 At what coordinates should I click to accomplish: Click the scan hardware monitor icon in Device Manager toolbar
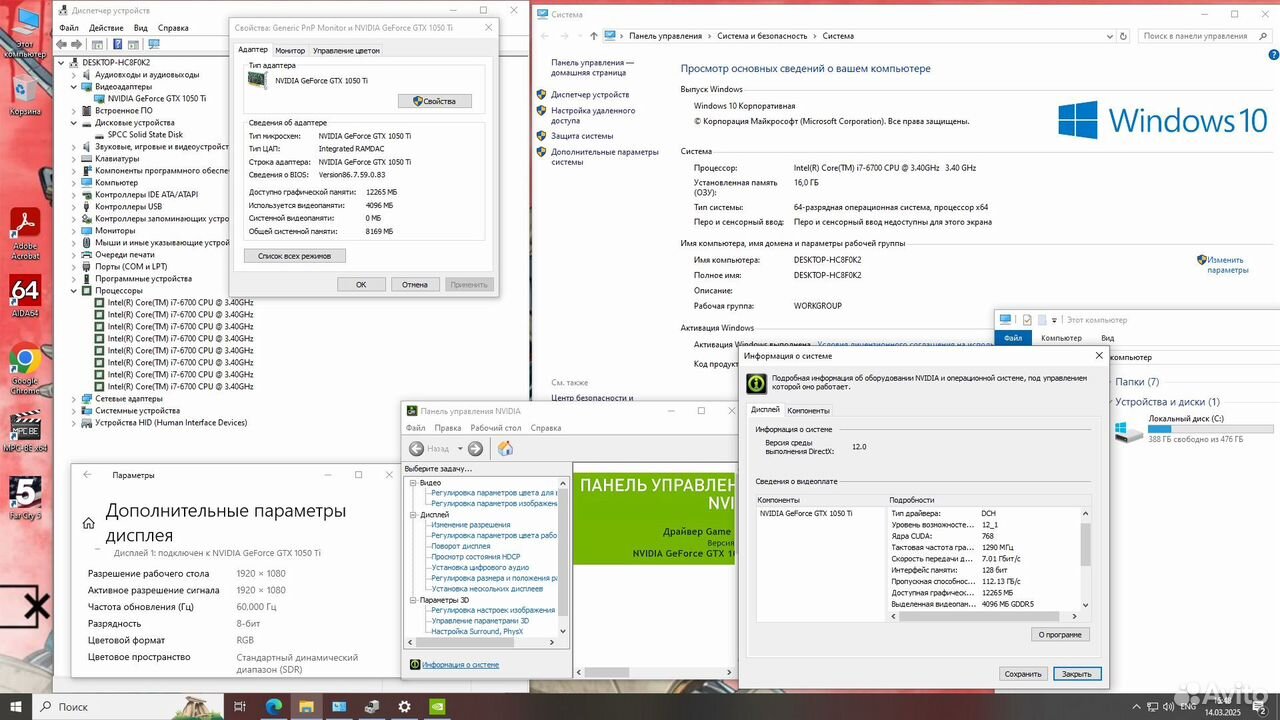tap(154, 44)
